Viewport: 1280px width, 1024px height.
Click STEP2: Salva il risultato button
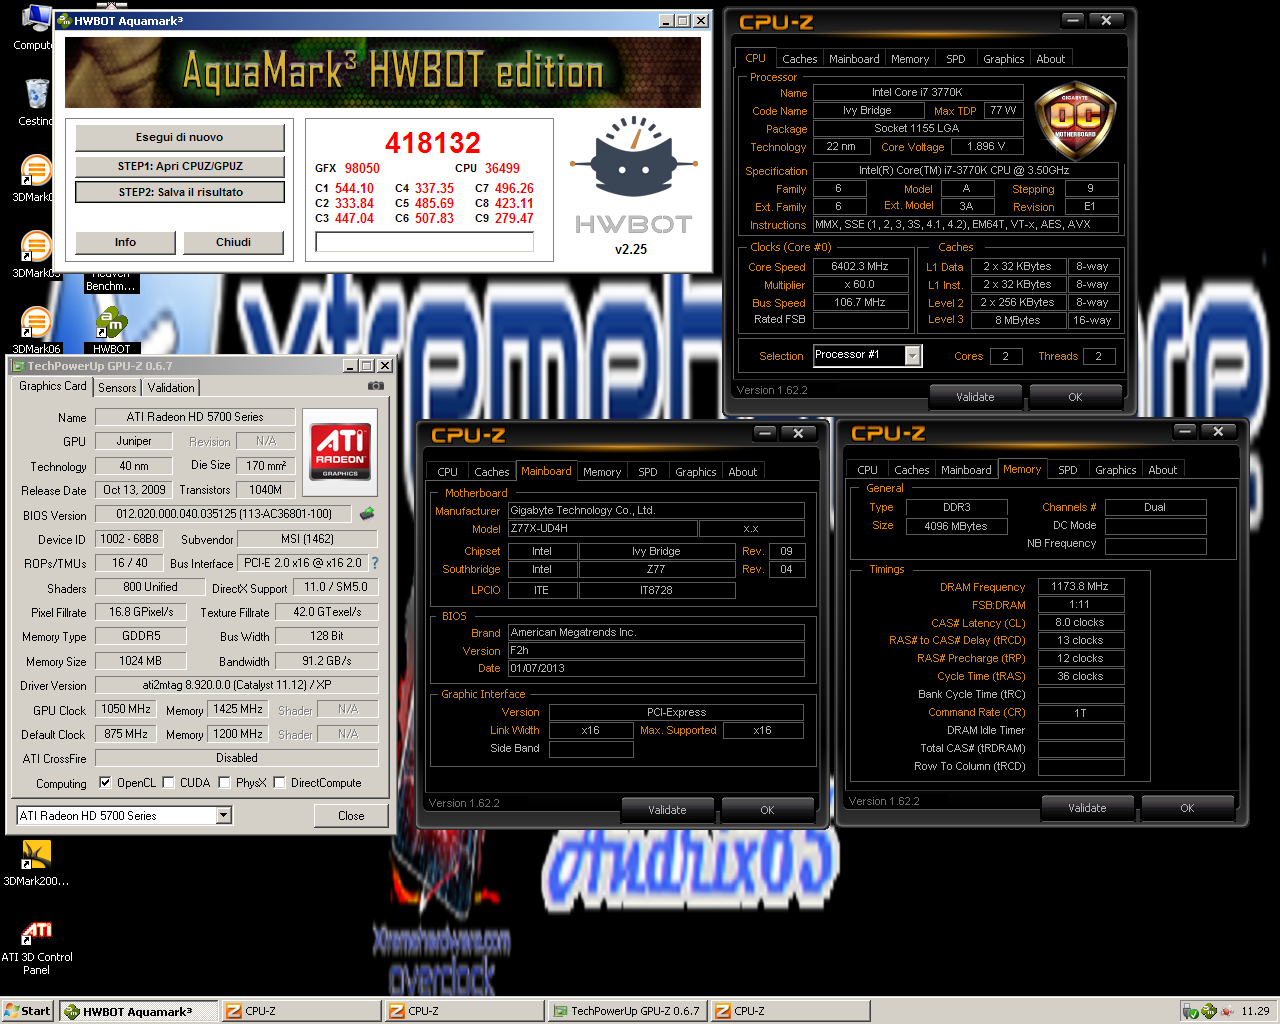tap(180, 192)
